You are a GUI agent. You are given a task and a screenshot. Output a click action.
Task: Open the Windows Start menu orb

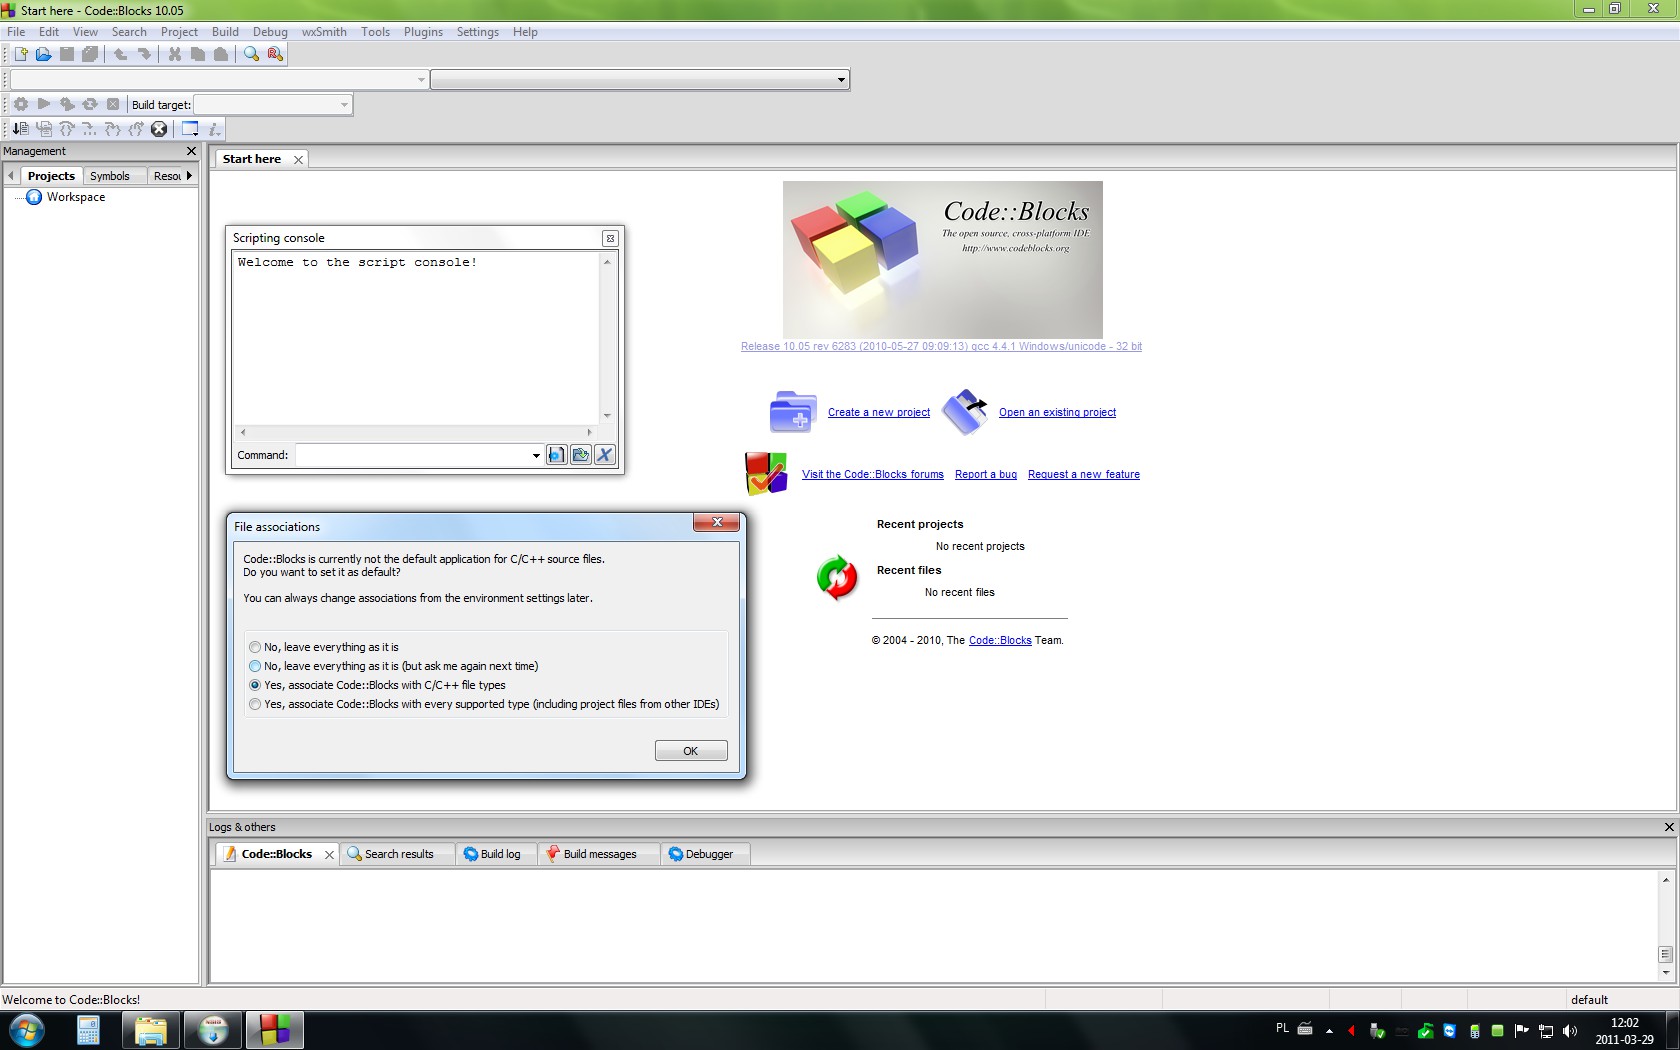[x=27, y=1030]
